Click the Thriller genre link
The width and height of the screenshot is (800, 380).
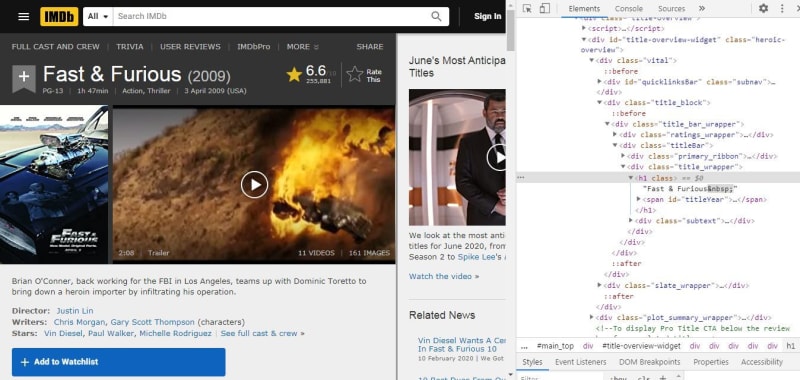tap(158, 91)
